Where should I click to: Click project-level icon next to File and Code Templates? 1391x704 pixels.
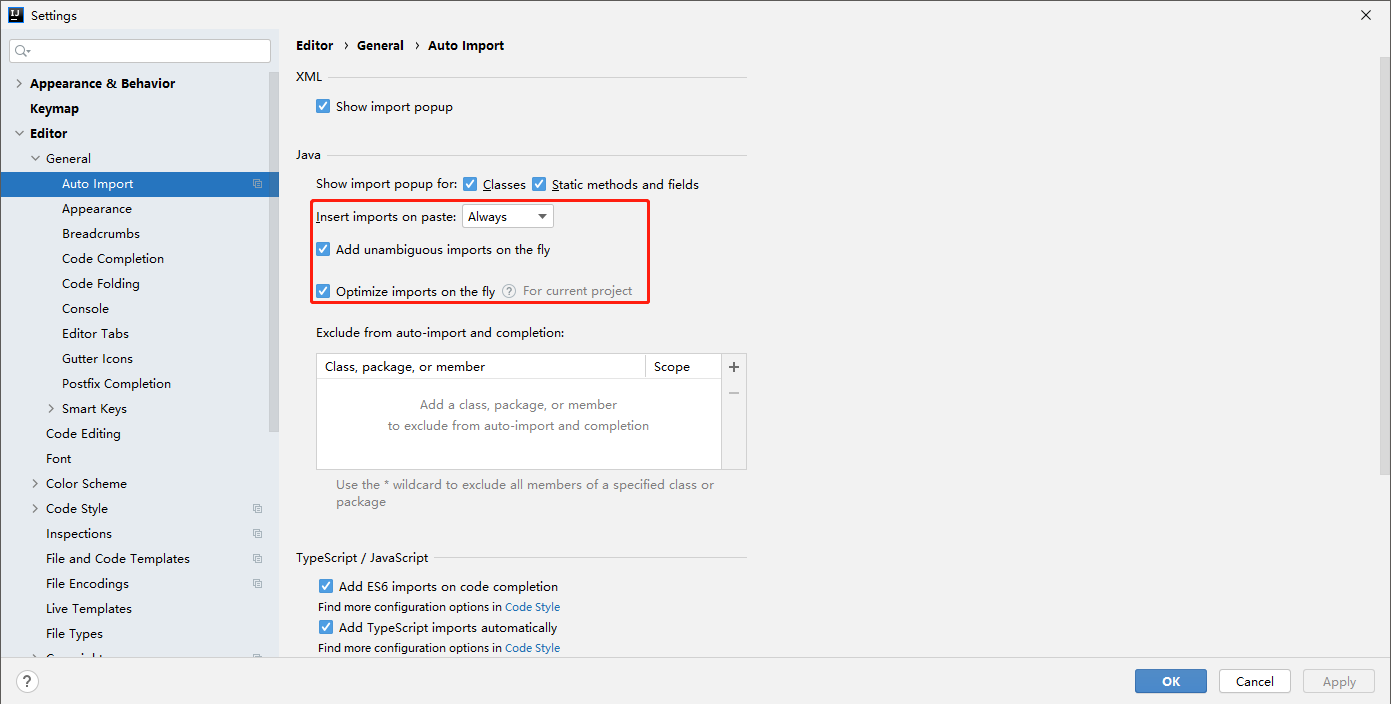[257, 559]
